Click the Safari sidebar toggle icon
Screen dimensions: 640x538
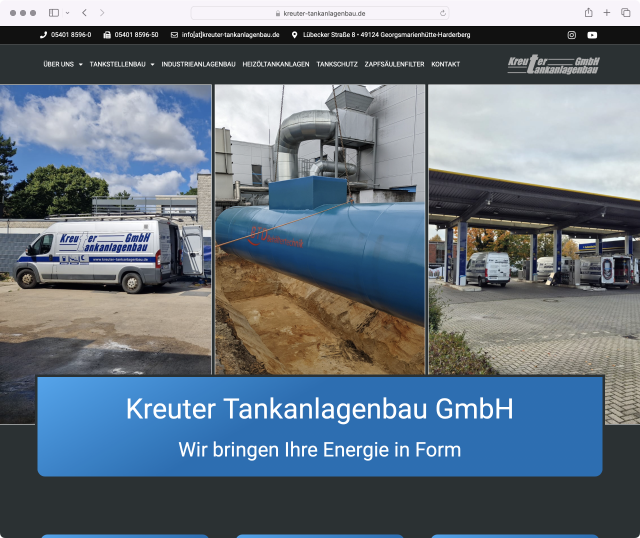pos(54,13)
